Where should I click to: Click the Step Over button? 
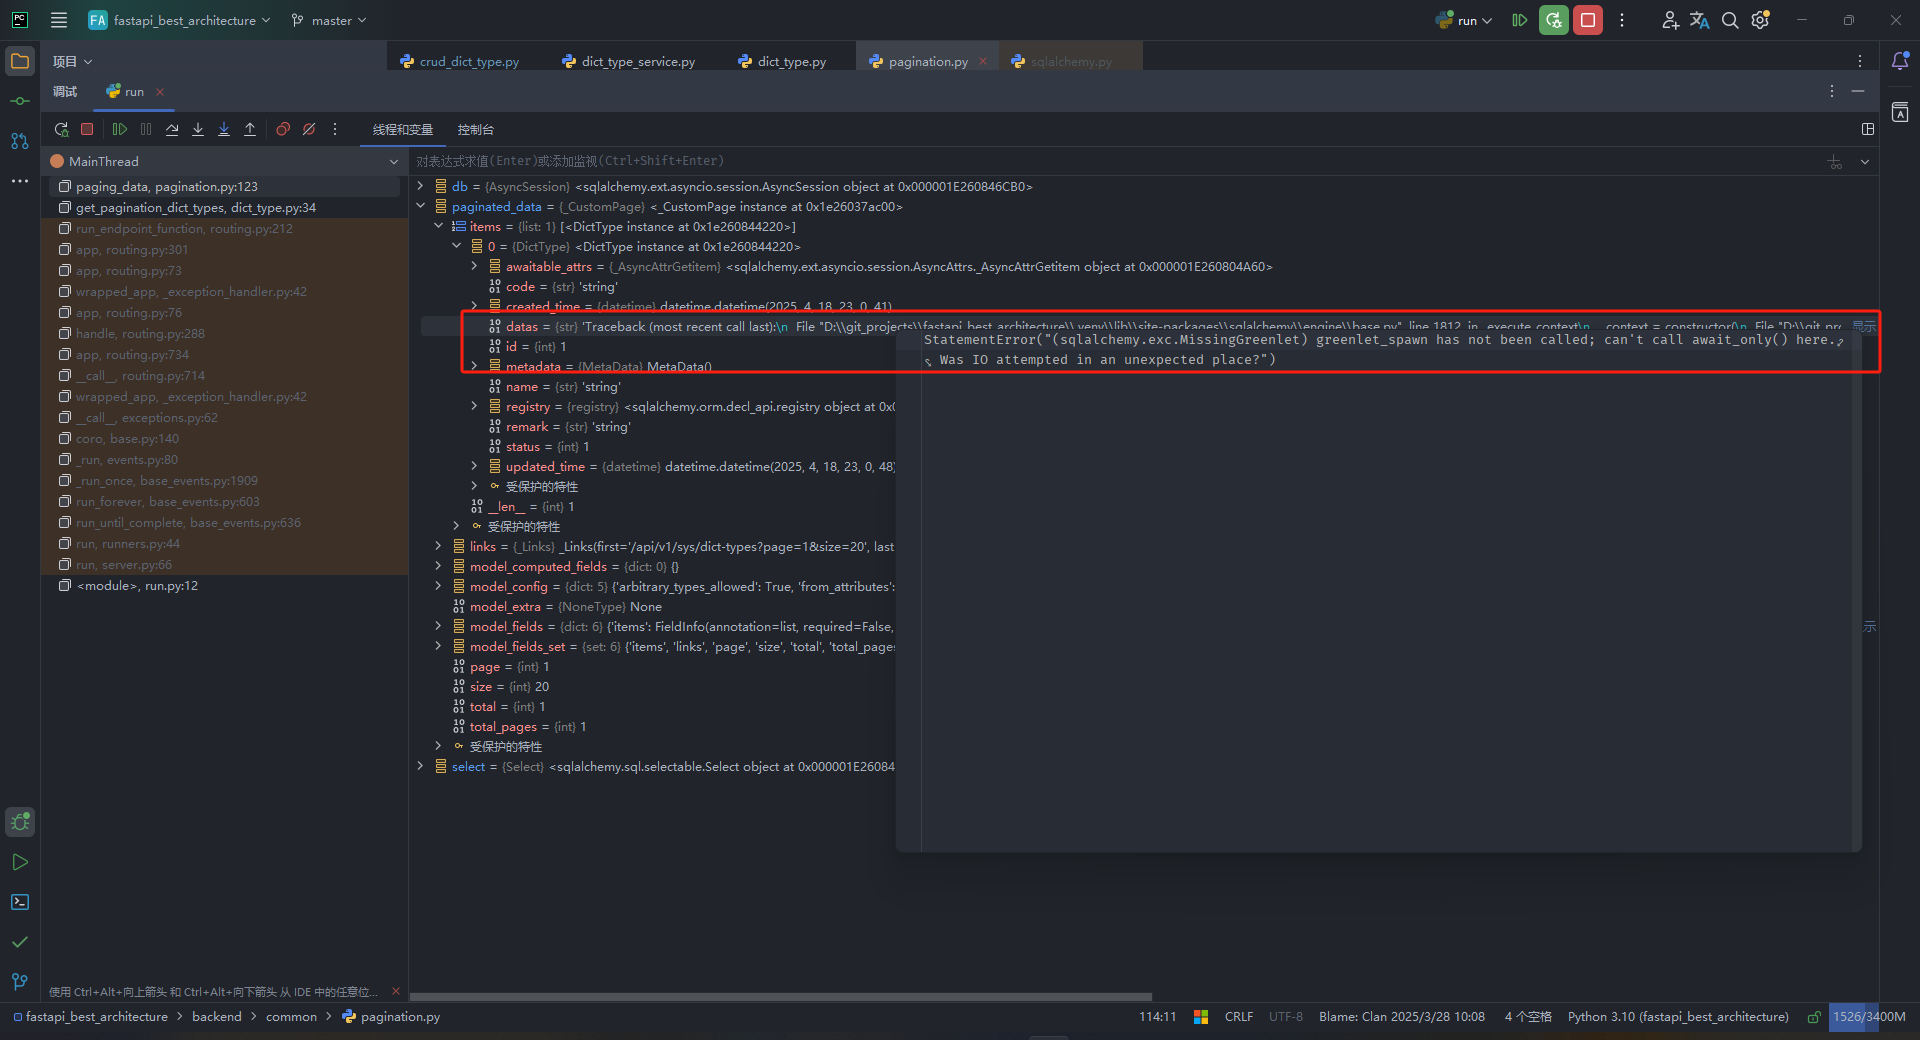pos(172,129)
